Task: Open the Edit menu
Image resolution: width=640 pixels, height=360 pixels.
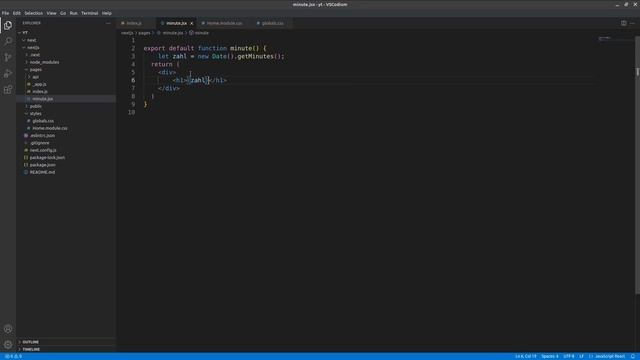Action: click(x=16, y=13)
